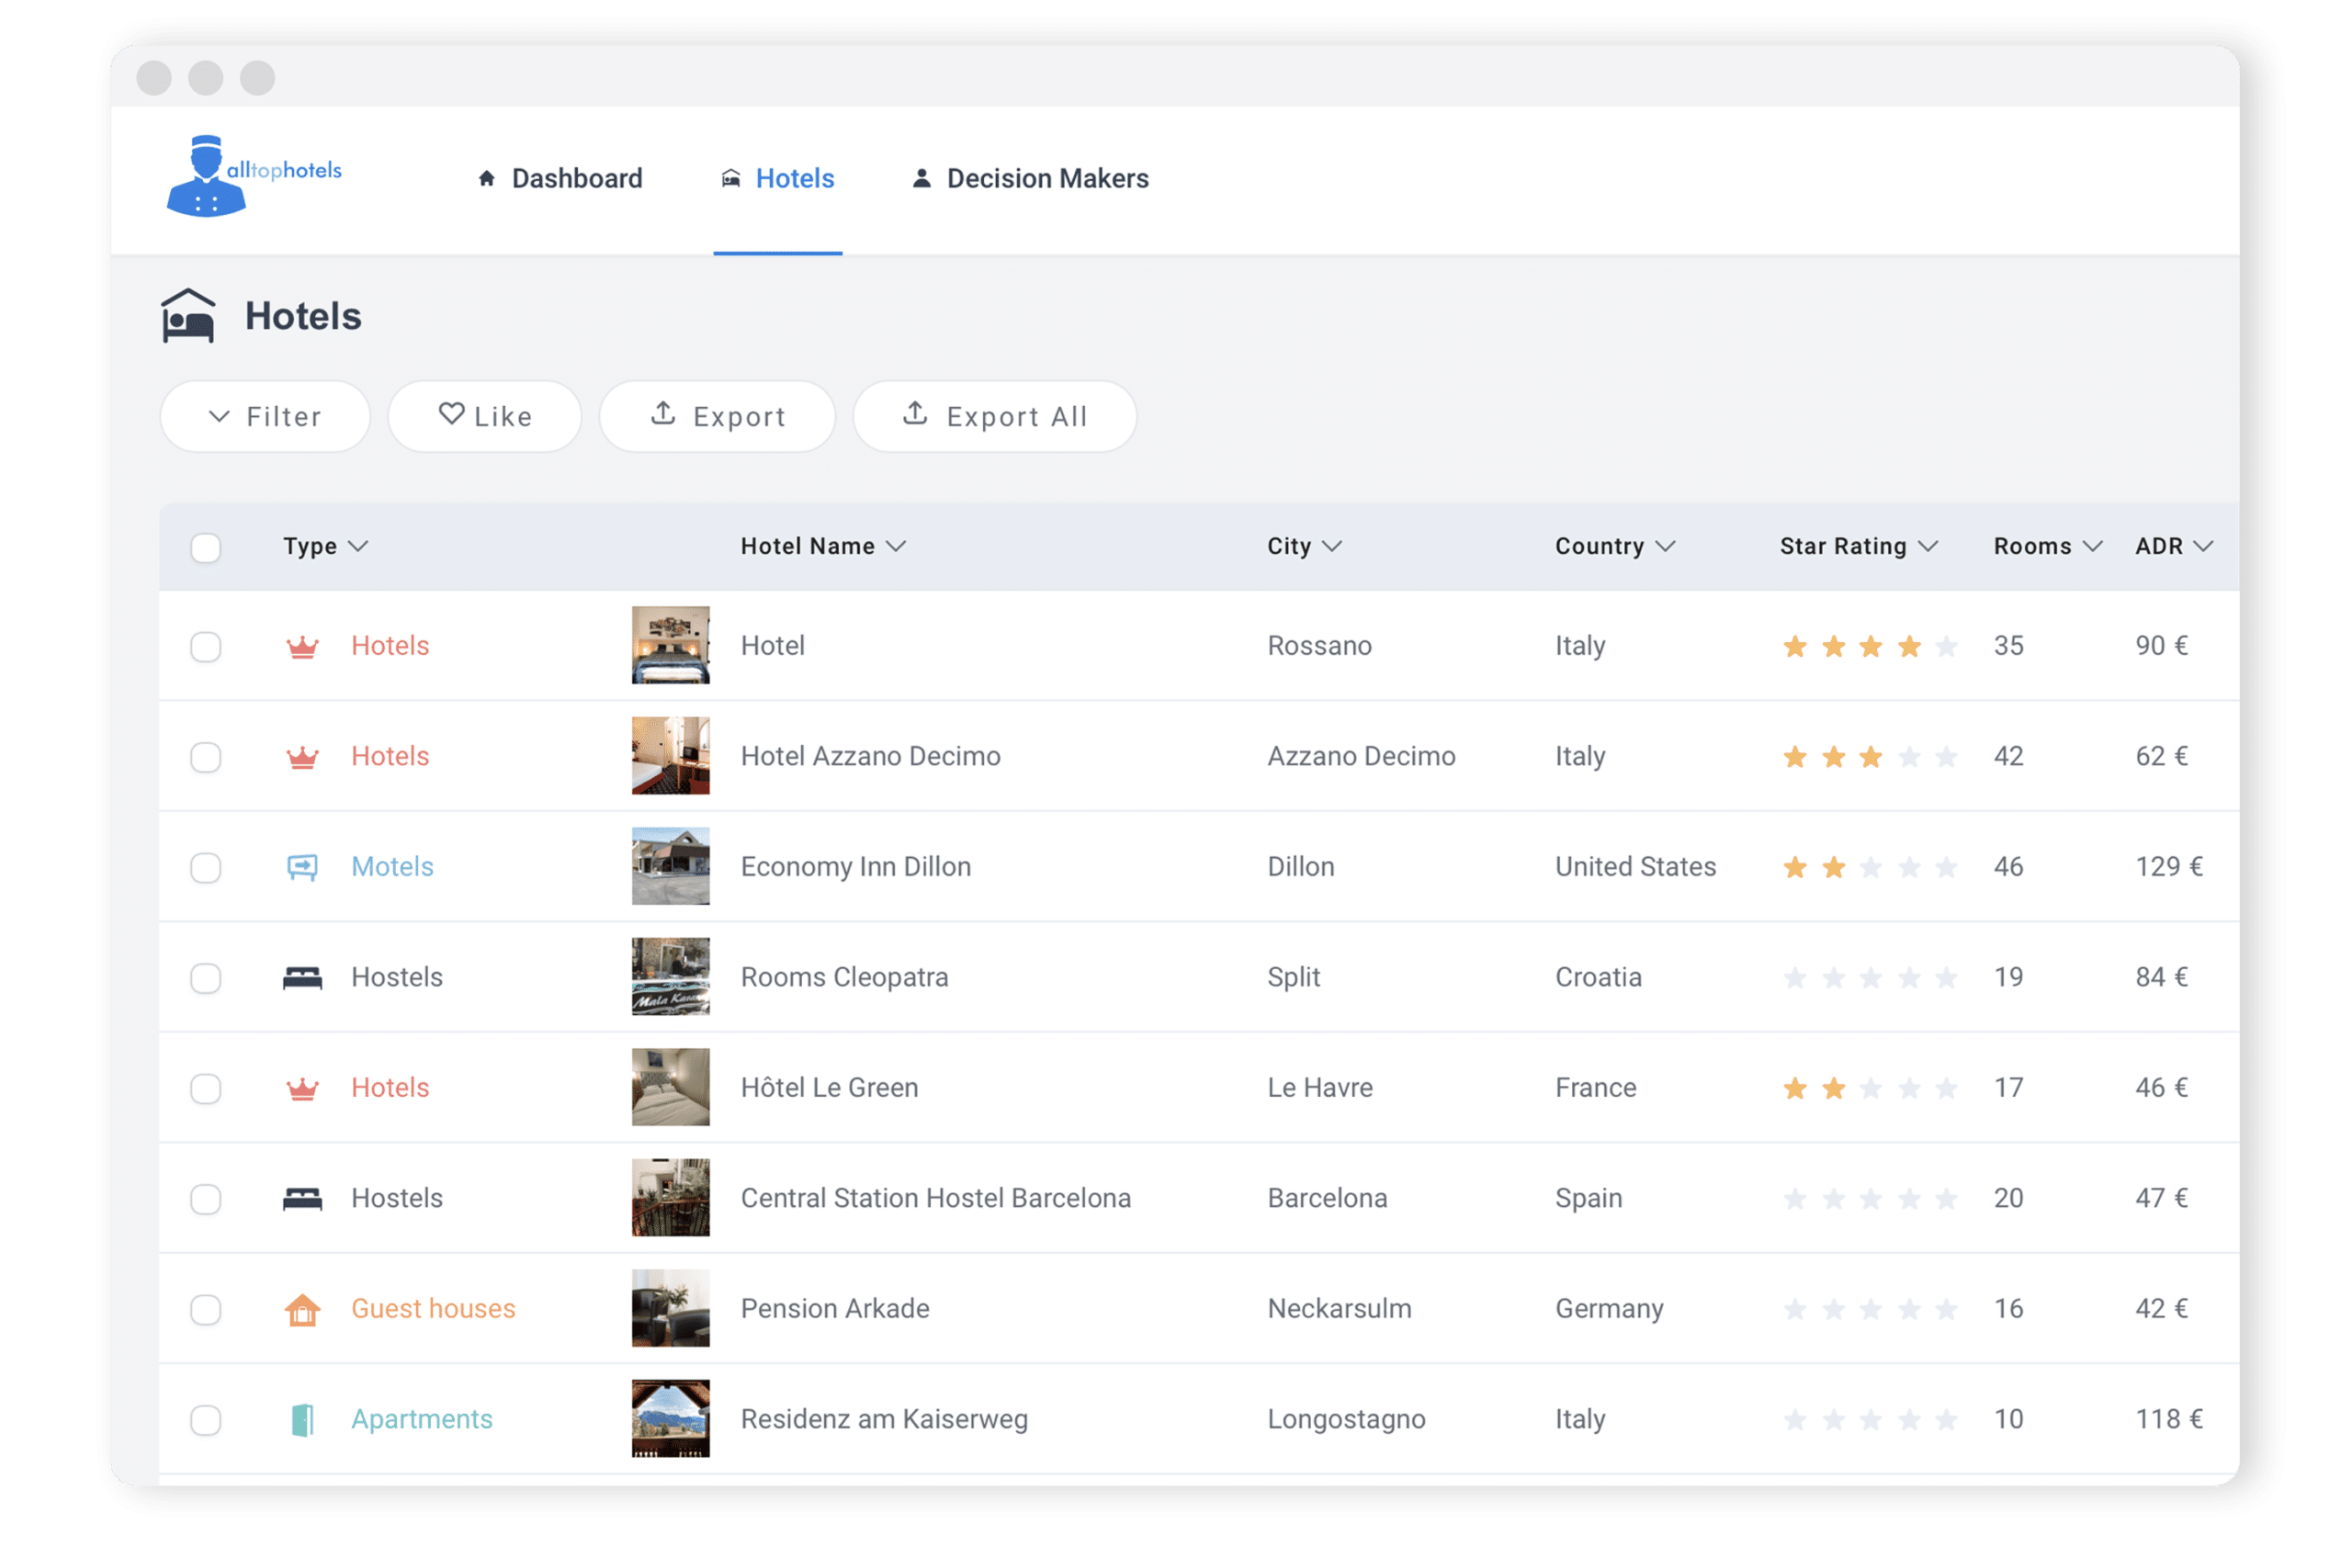
Task: Click the heart icon on Like button
Action: 452,413
